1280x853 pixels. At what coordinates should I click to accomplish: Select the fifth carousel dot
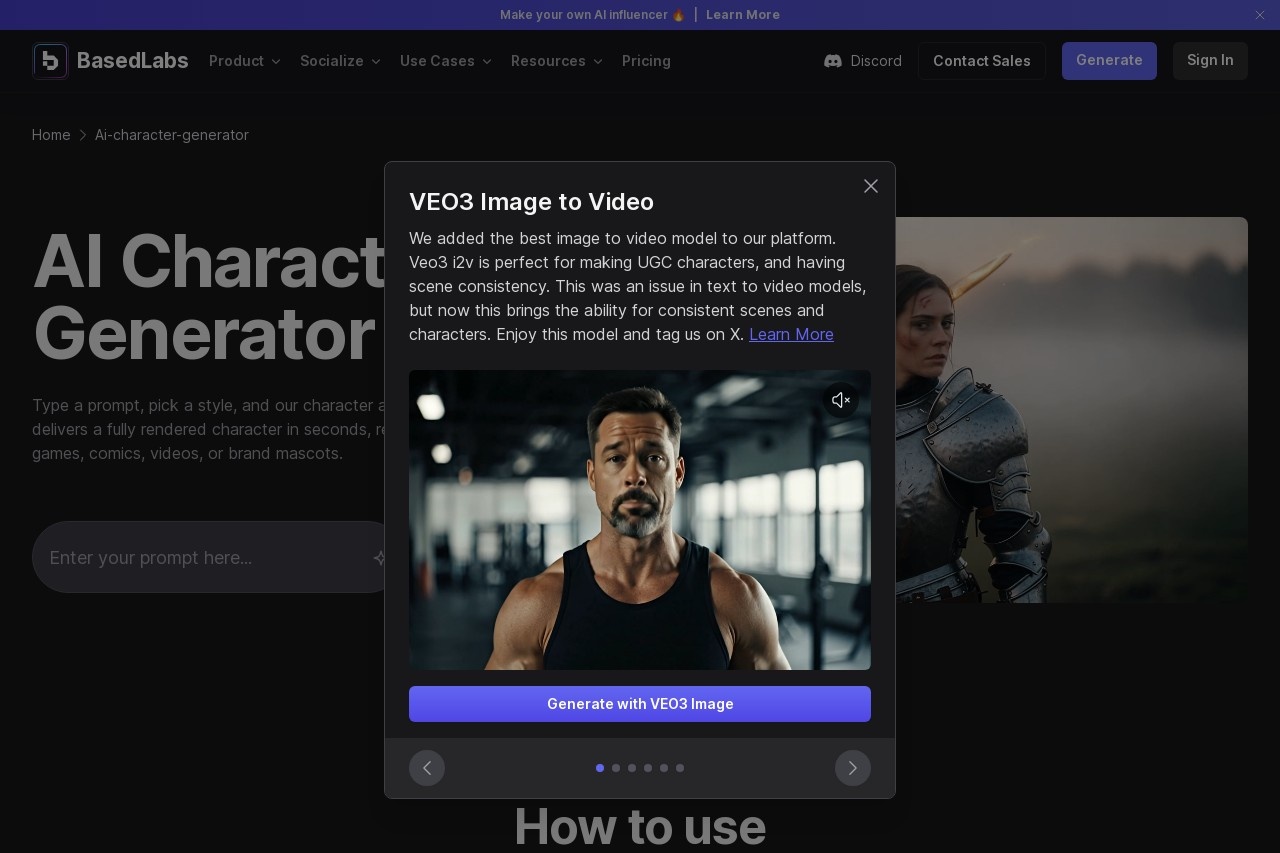pyautogui.click(x=664, y=768)
